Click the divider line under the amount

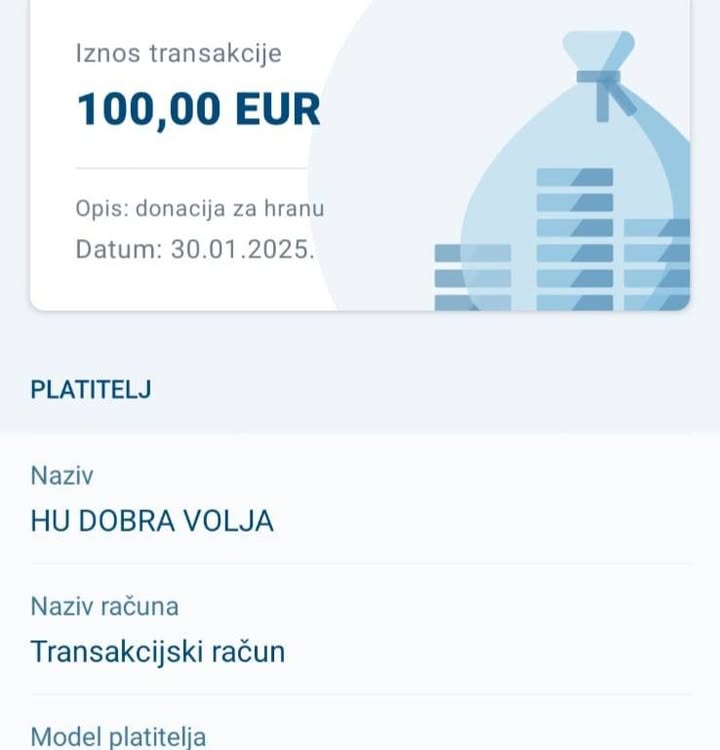pyautogui.click(x=191, y=168)
